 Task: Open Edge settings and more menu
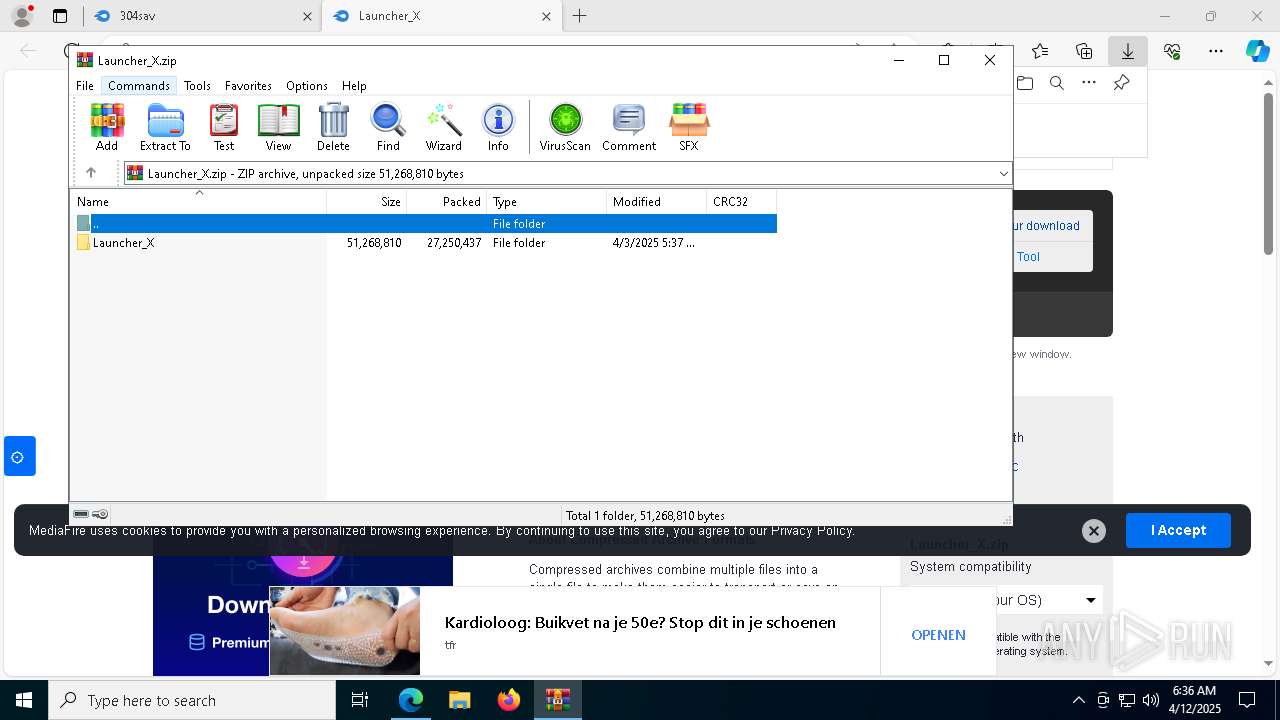1216,51
